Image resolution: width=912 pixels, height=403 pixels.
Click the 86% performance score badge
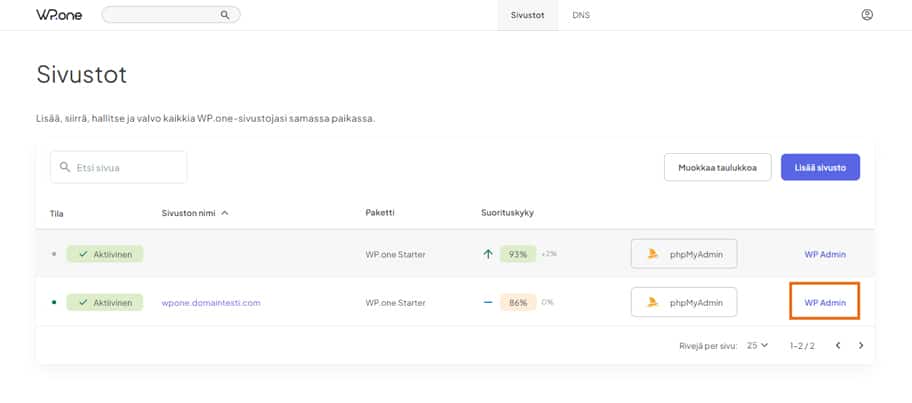(517, 302)
